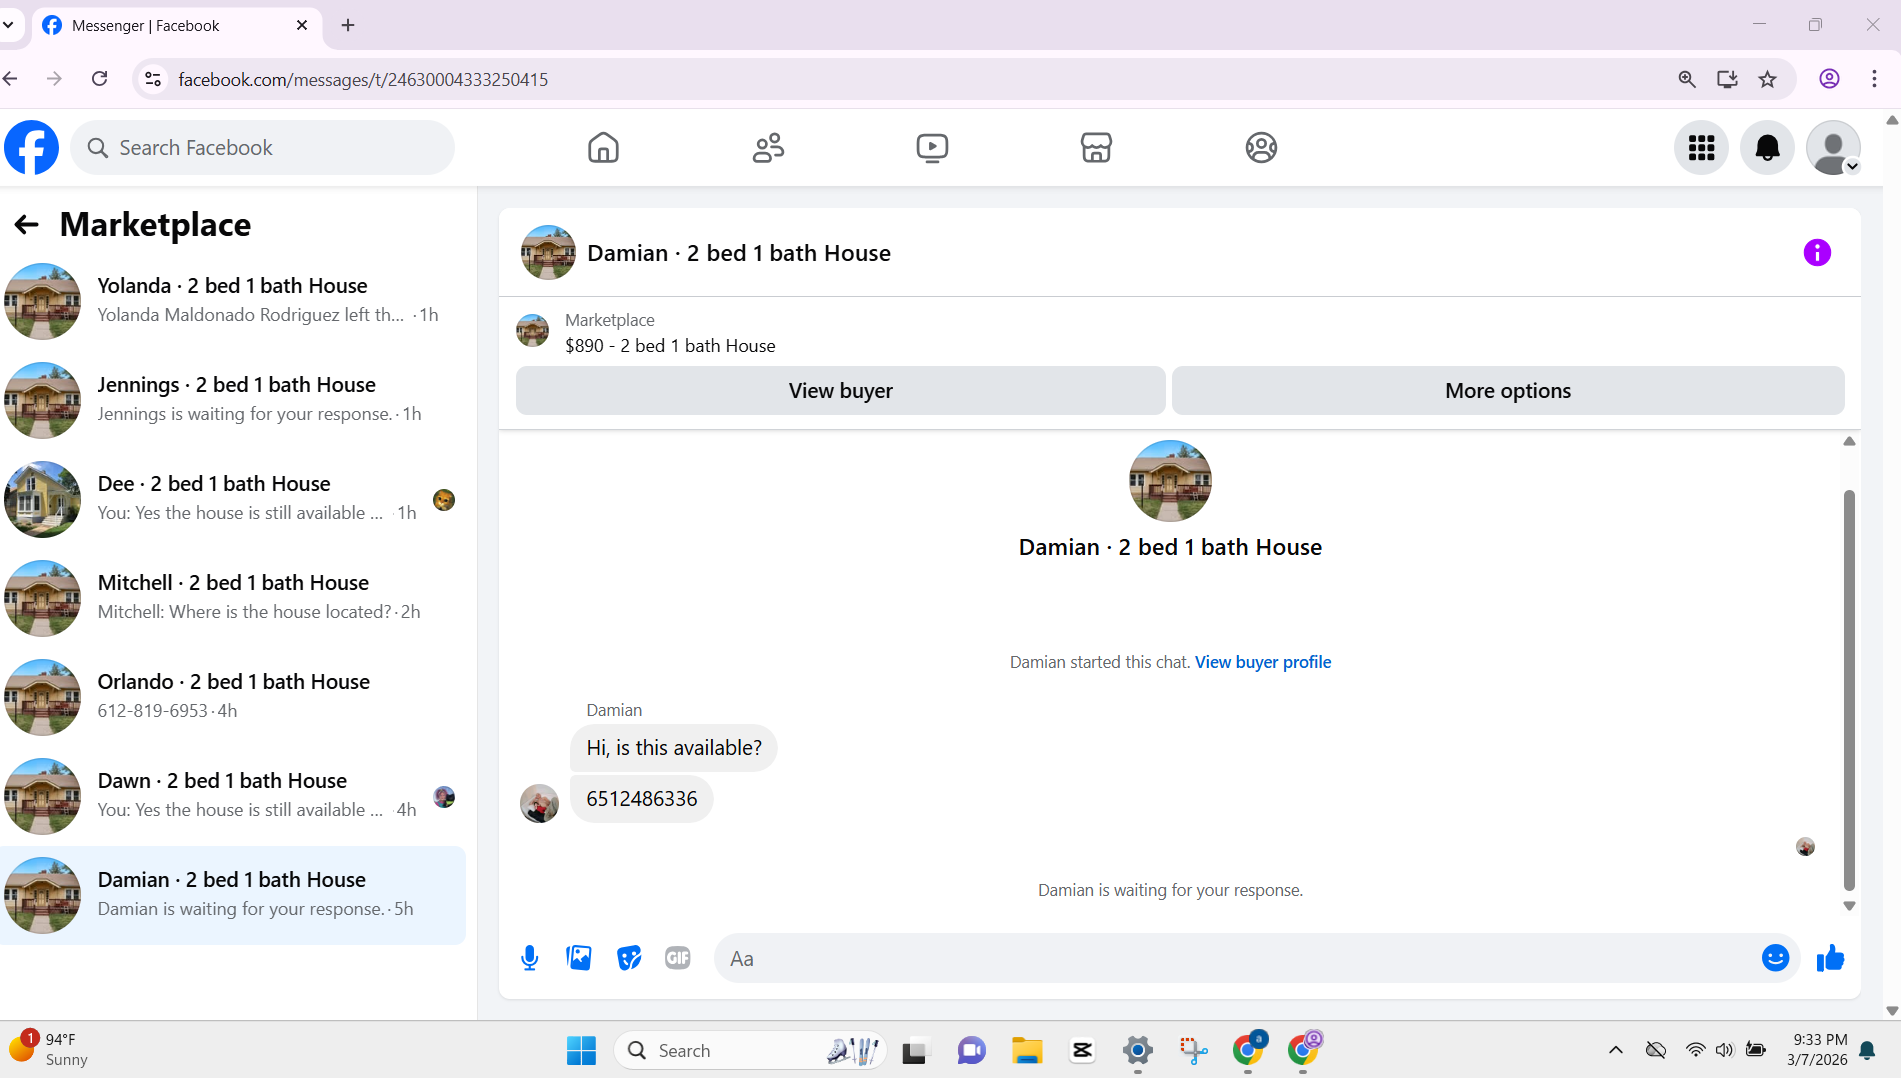
Task: Open Mitchell's 2 bed 1 bath House chat
Action: click(x=233, y=598)
